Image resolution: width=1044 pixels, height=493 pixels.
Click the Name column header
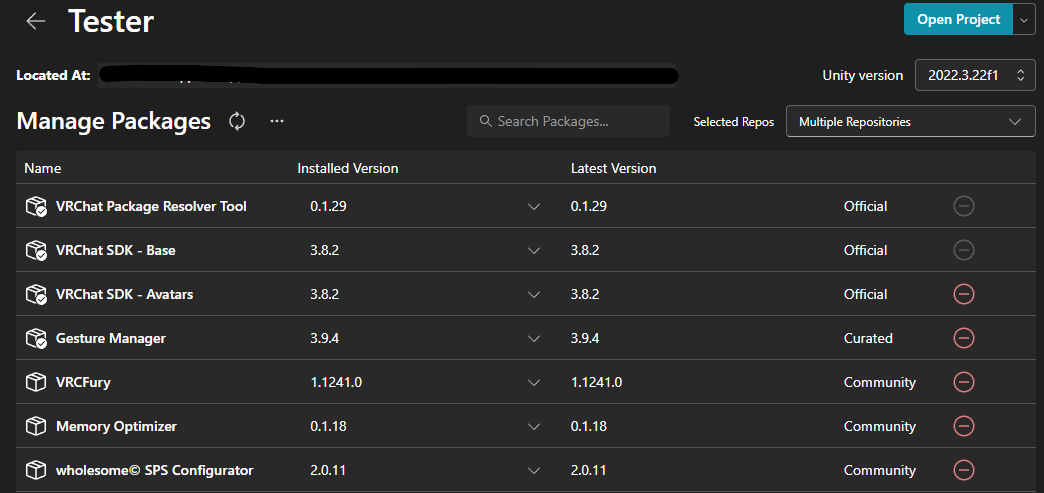tap(43, 168)
